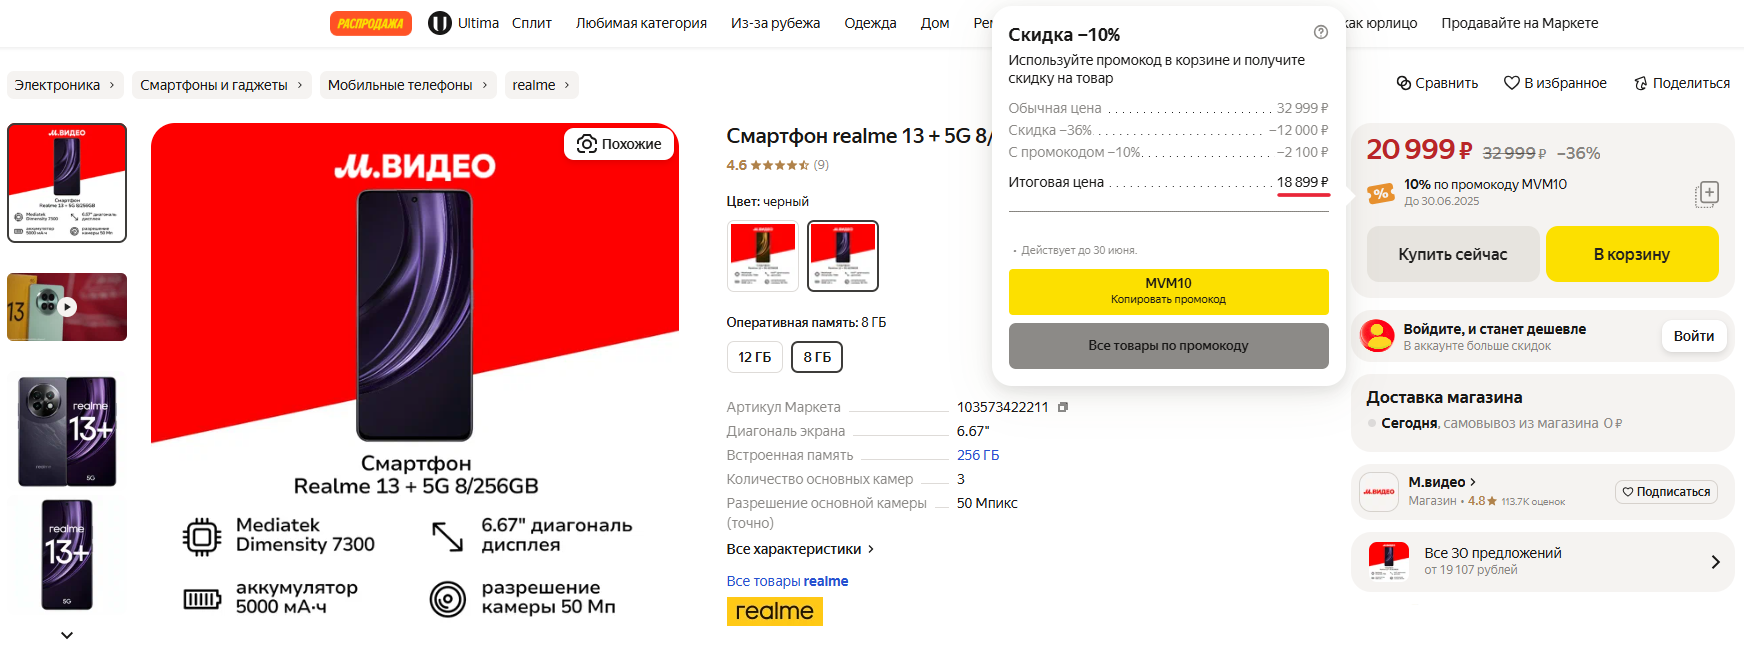
Task: Open the Ultima logo icon in top bar
Action: point(440,23)
